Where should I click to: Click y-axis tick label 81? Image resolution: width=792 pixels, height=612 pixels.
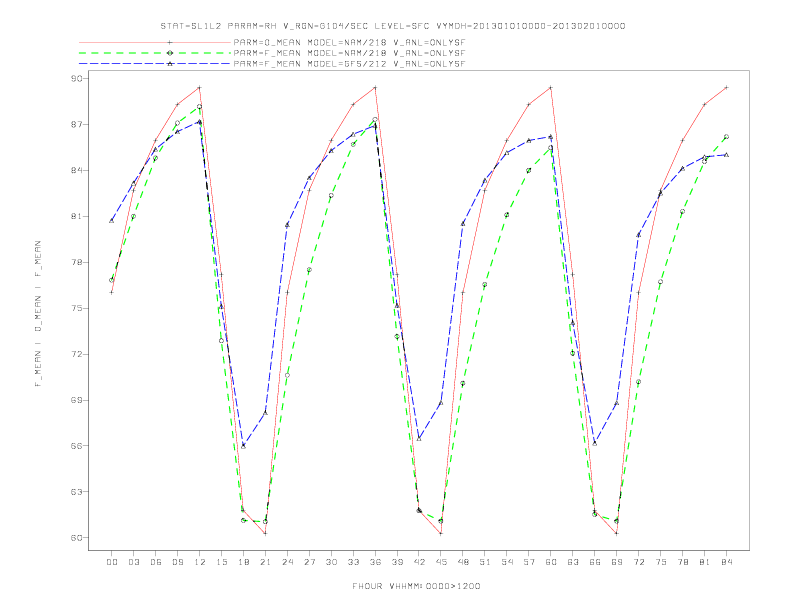(76, 216)
